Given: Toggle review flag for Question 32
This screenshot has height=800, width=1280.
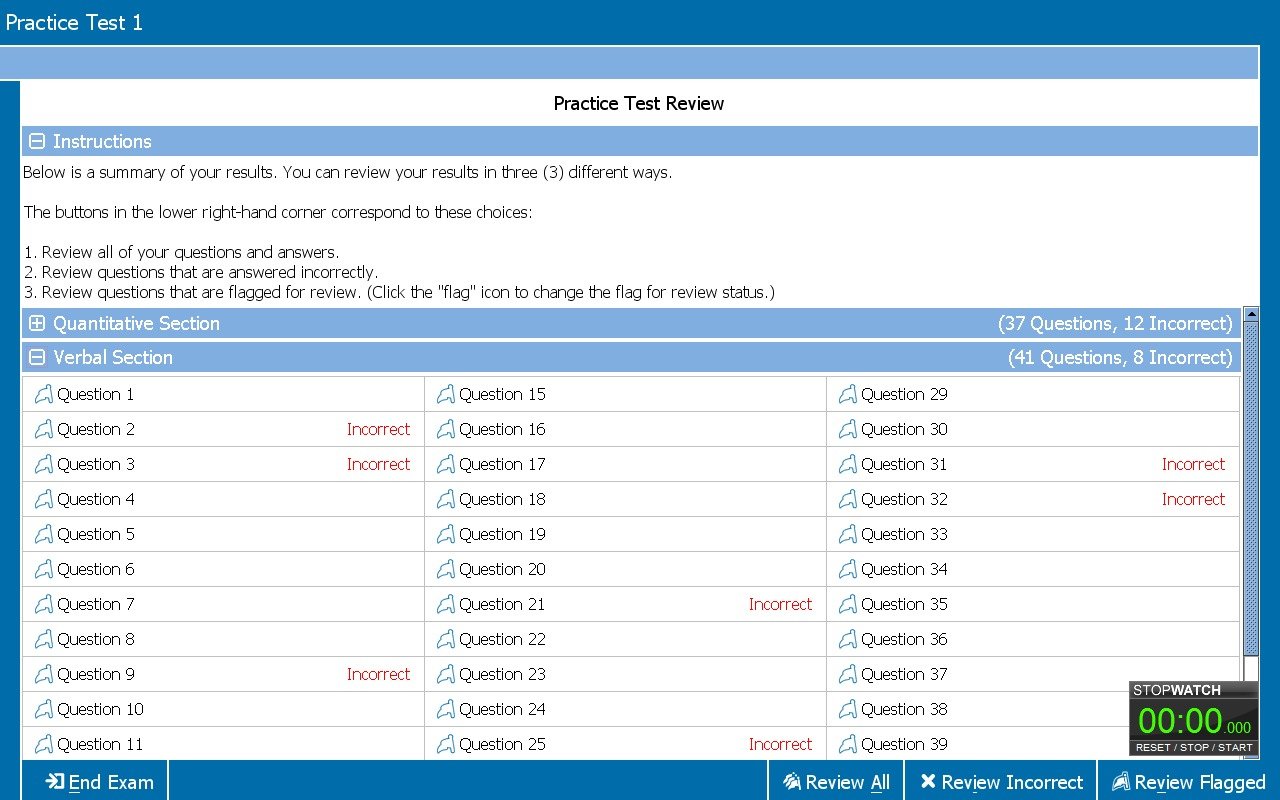Looking at the screenshot, I should (x=847, y=499).
